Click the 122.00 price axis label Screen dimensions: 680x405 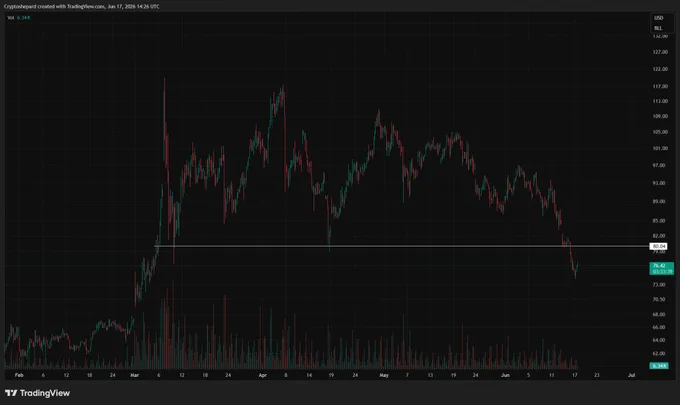click(x=660, y=69)
